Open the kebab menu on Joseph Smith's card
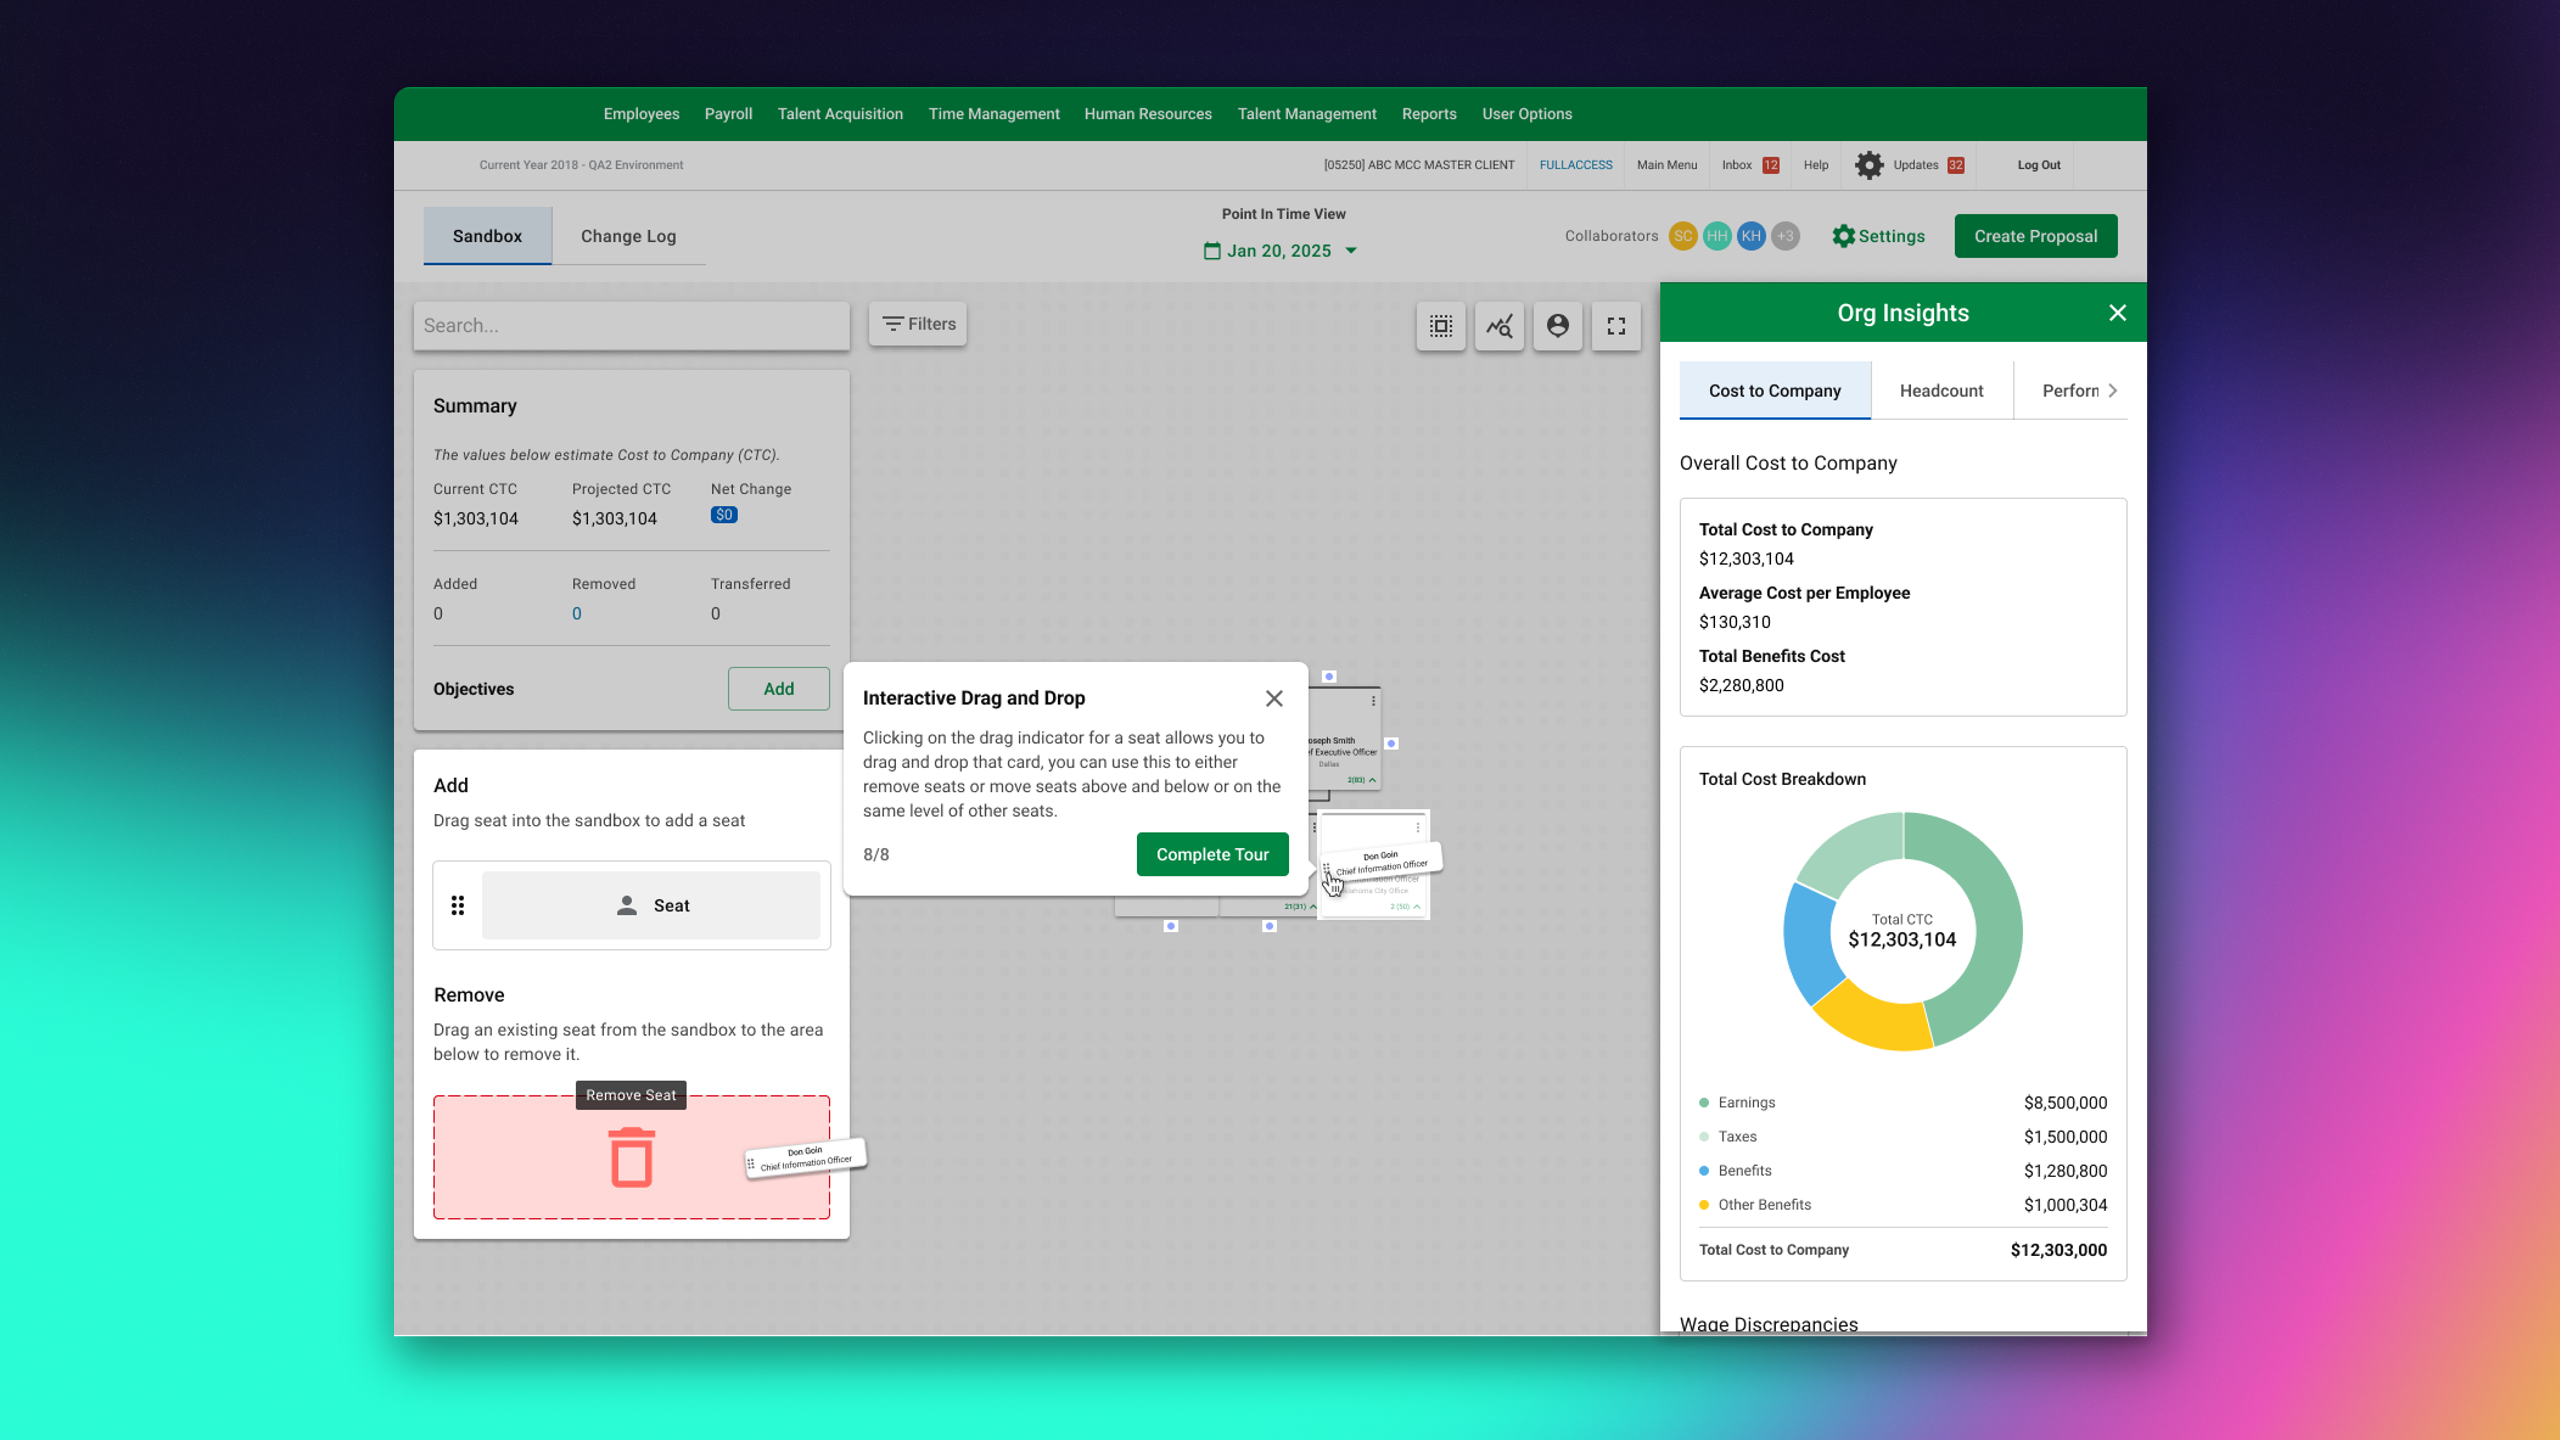Image resolution: width=2560 pixels, height=1440 pixels. [x=1373, y=700]
